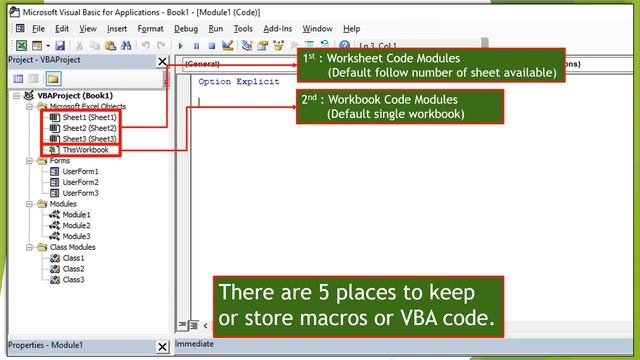Open the Insert UserForm dropdown arrow

click(48, 46)
